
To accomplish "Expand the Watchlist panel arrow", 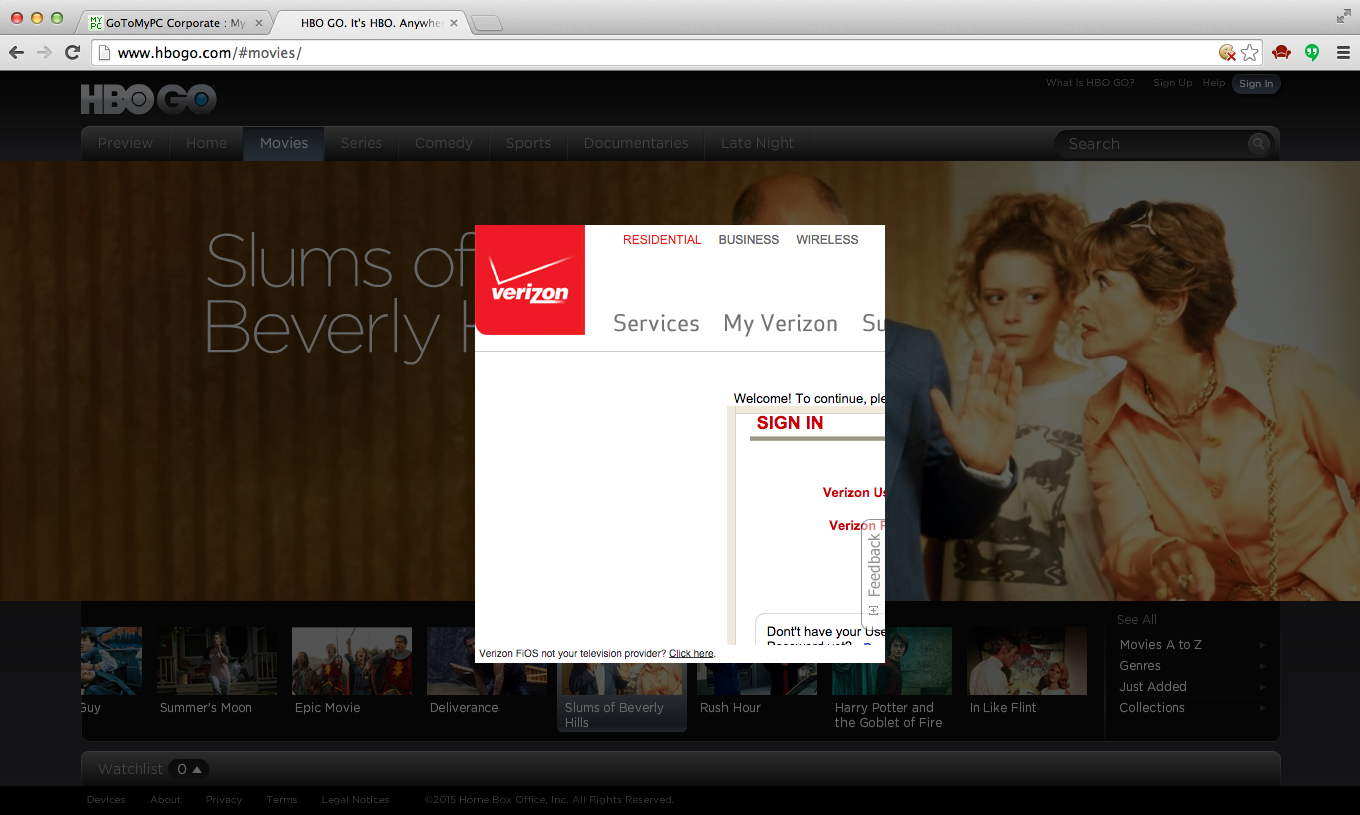I will pyautogui.click(x=198, y=769).
